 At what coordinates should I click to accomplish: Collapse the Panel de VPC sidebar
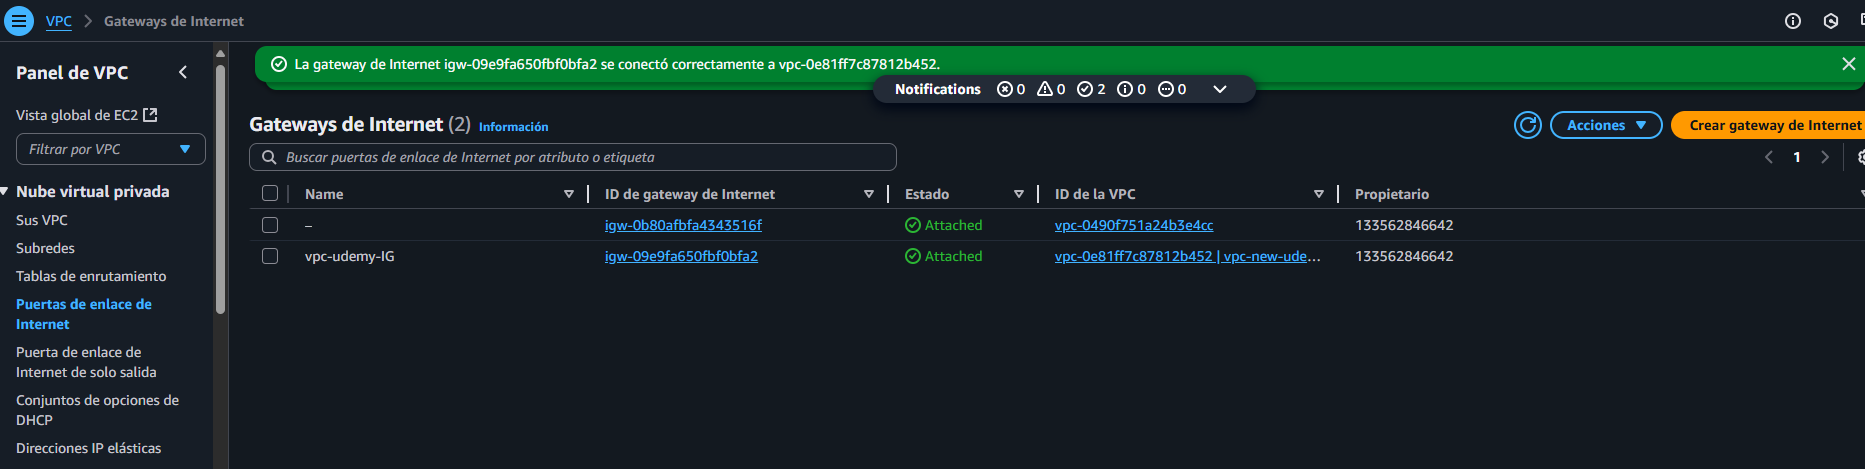coord(183,72)
